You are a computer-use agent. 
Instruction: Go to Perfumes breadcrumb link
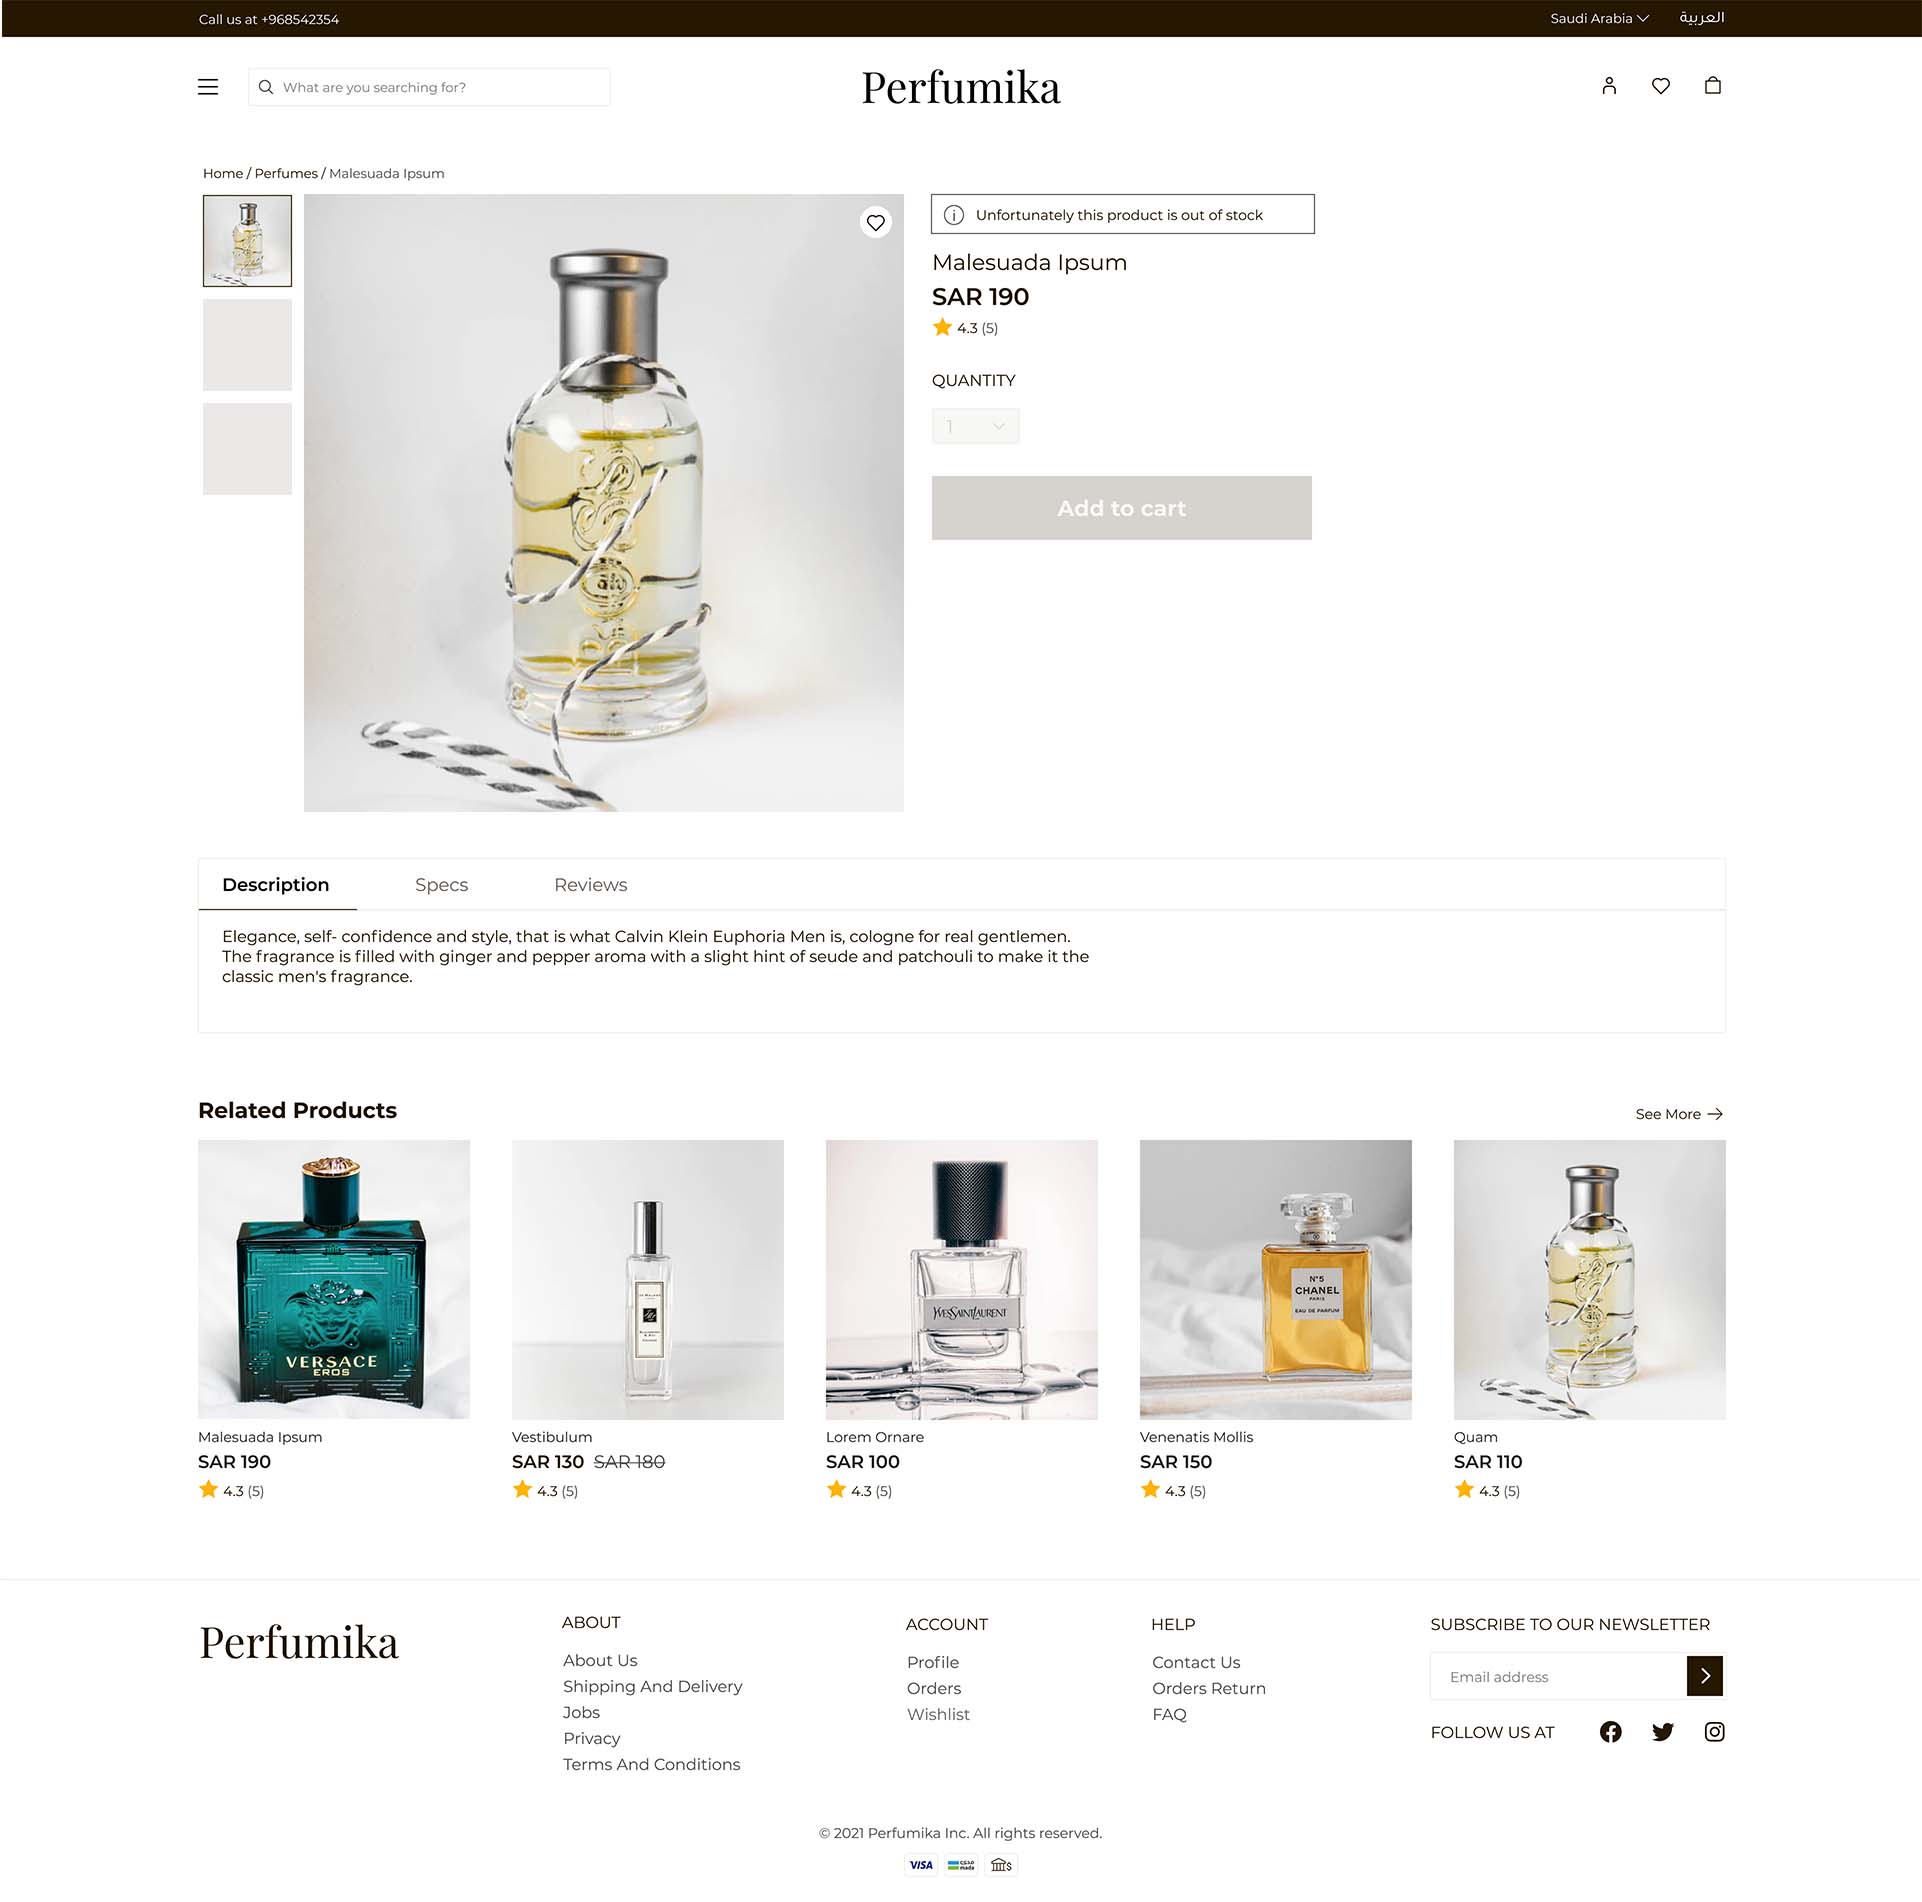pos(286,173)
